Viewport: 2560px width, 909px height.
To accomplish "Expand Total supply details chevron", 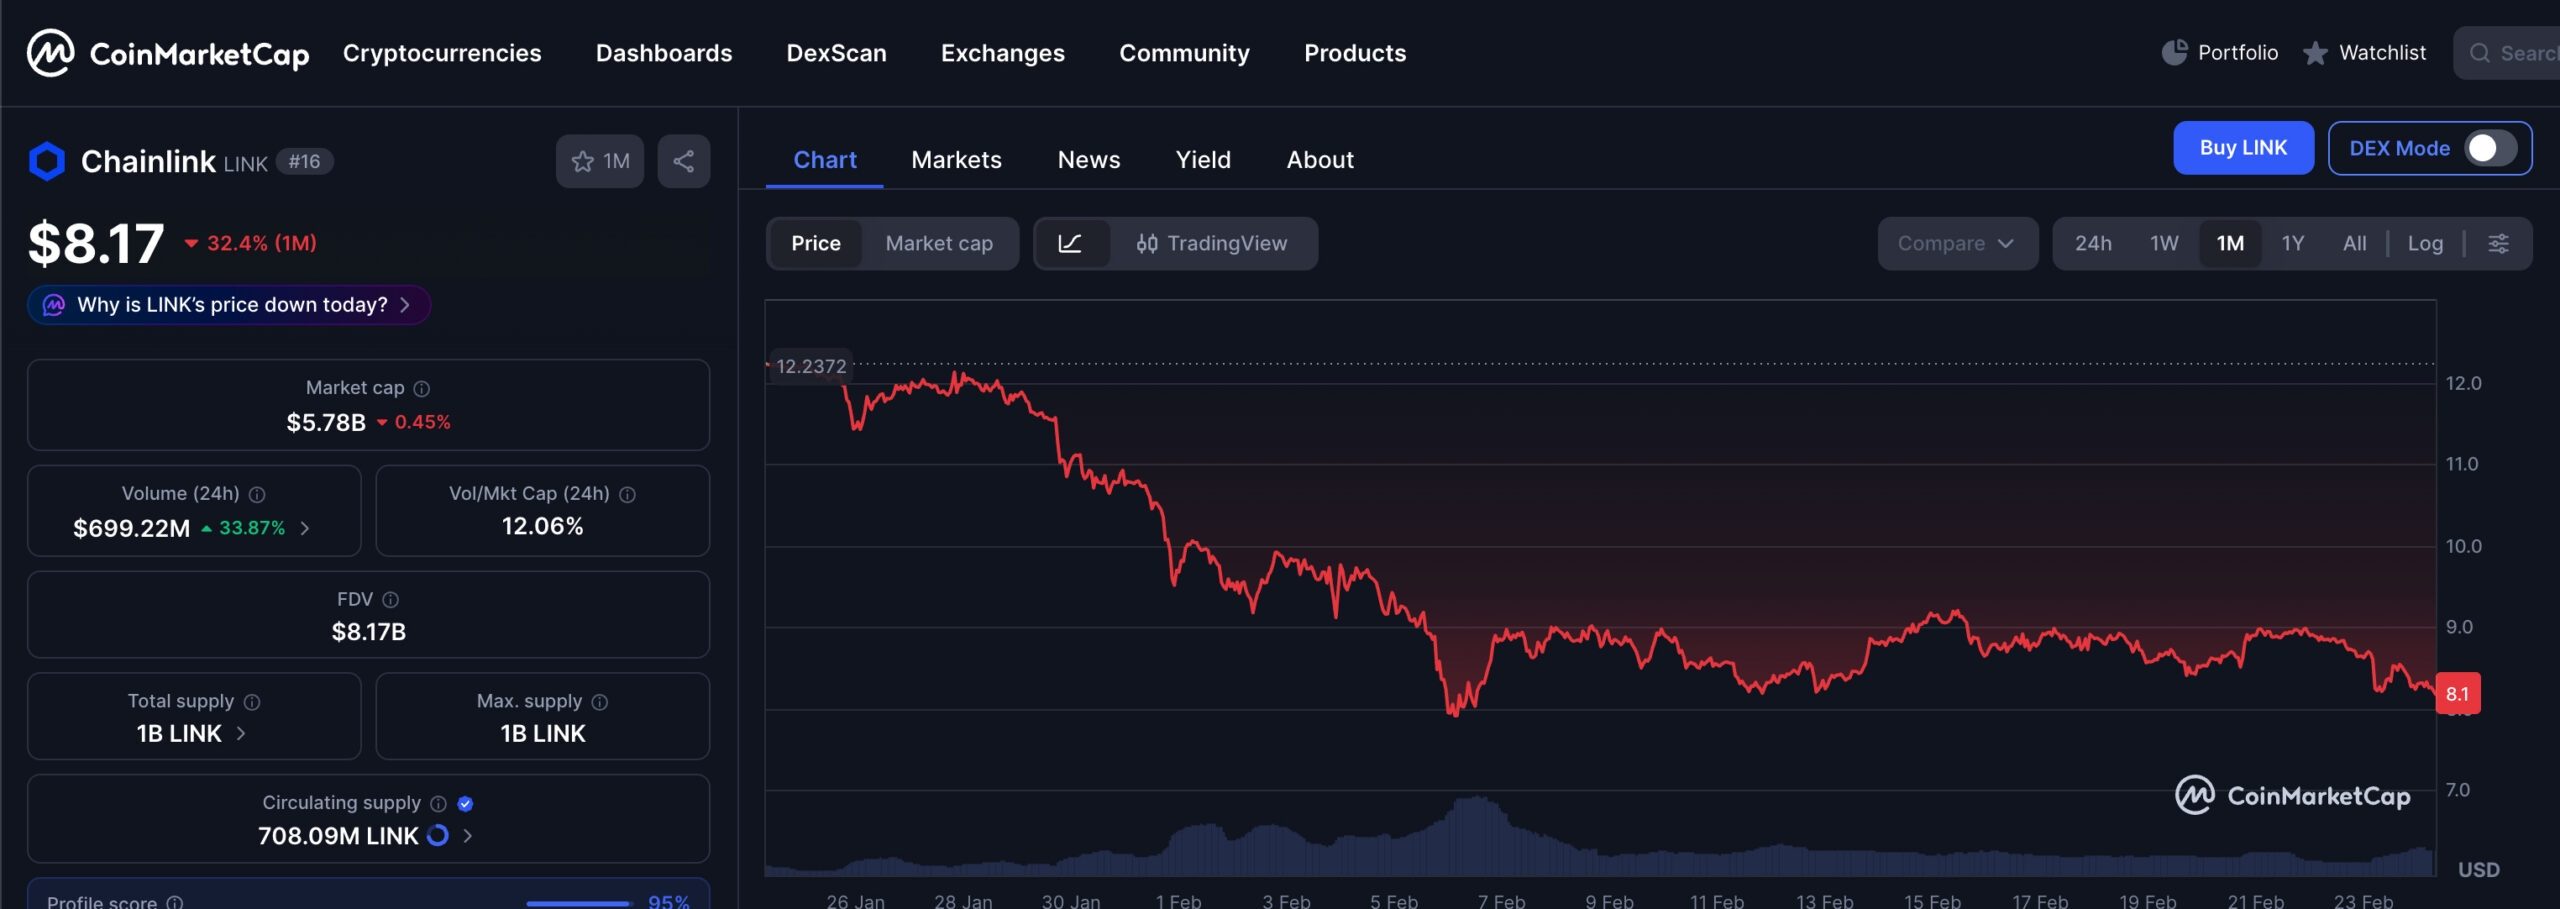I will (x=240, y=733).
